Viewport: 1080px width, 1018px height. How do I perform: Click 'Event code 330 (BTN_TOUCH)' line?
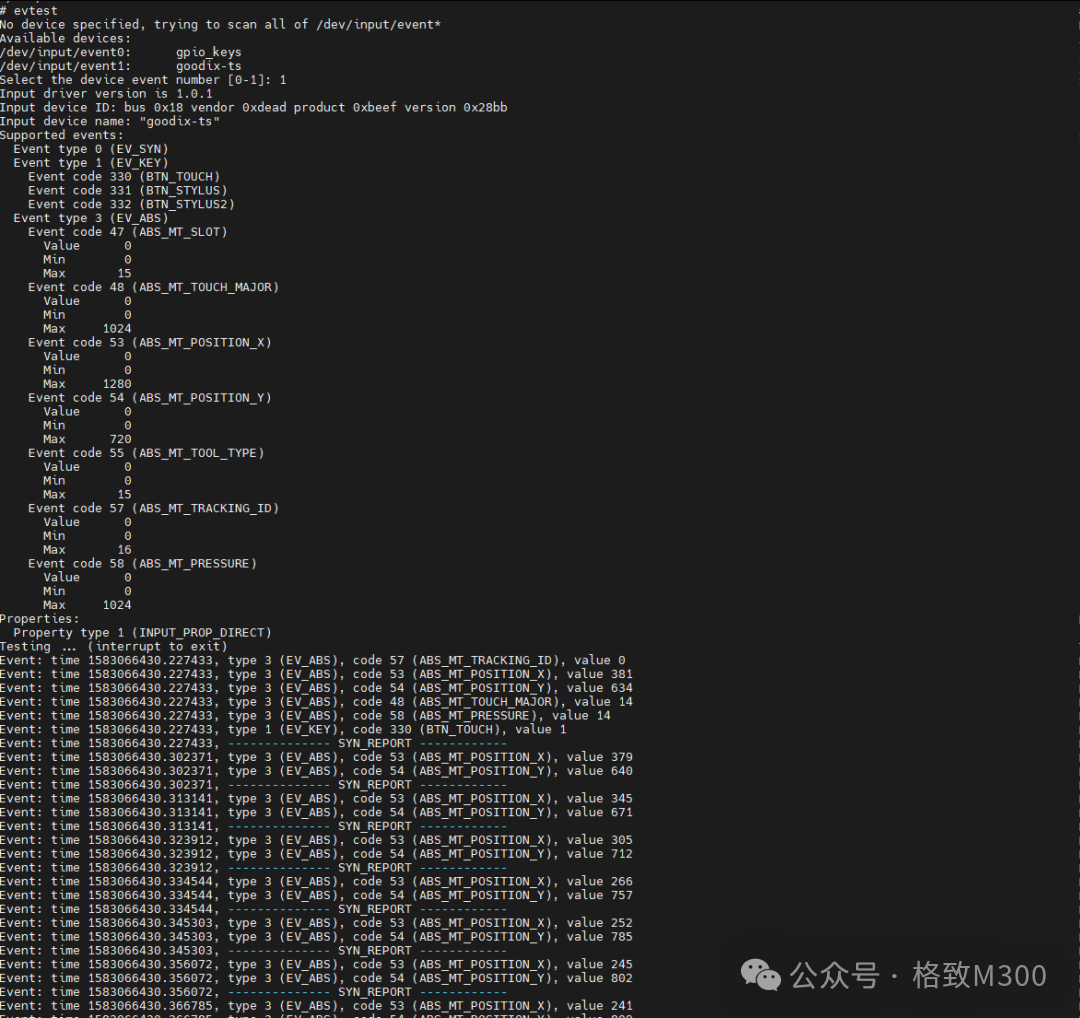[x=124, y=176]
